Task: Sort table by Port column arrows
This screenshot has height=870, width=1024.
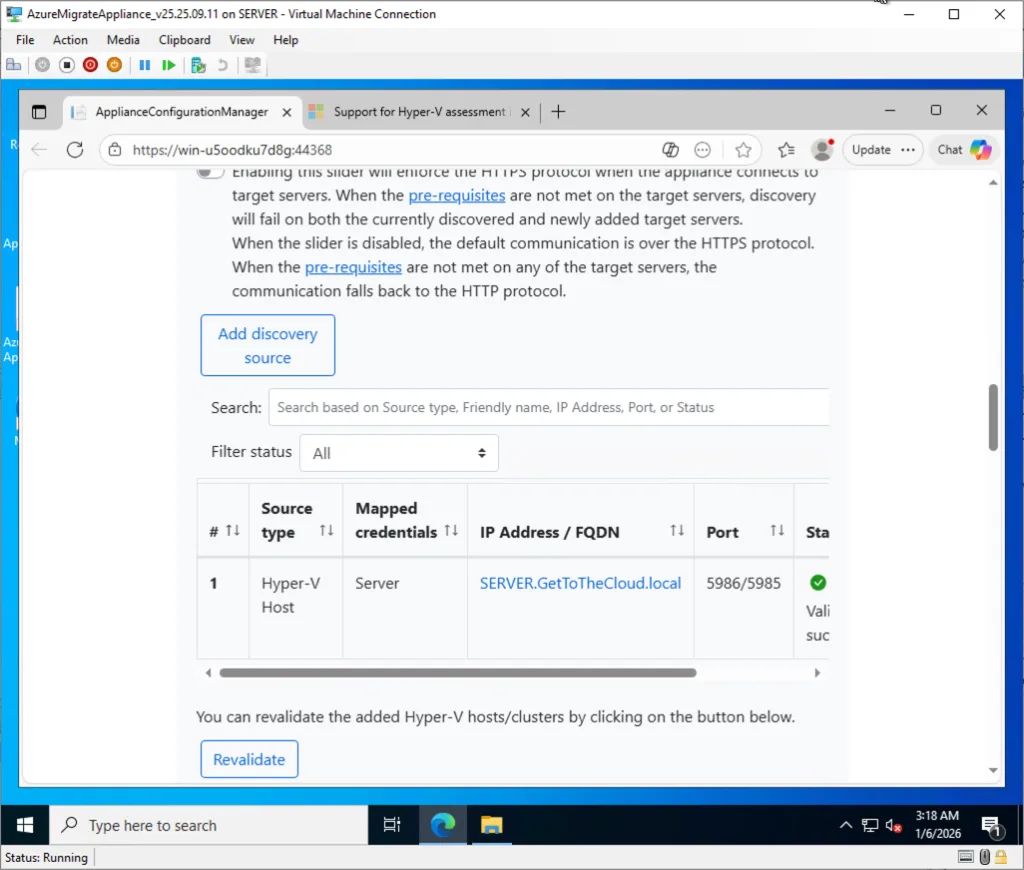Action: coord(777,531)
